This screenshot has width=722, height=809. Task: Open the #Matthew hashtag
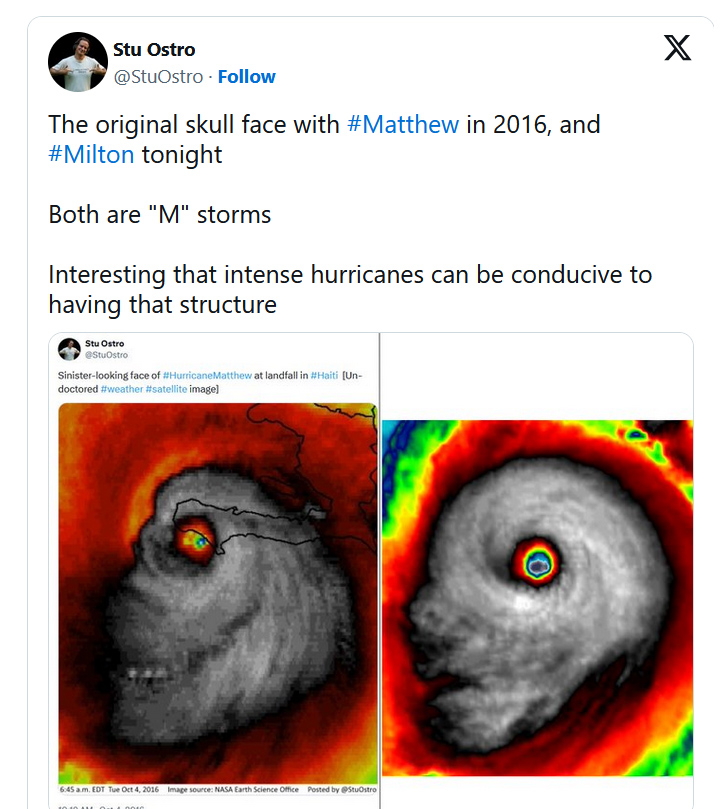point(403,124)
